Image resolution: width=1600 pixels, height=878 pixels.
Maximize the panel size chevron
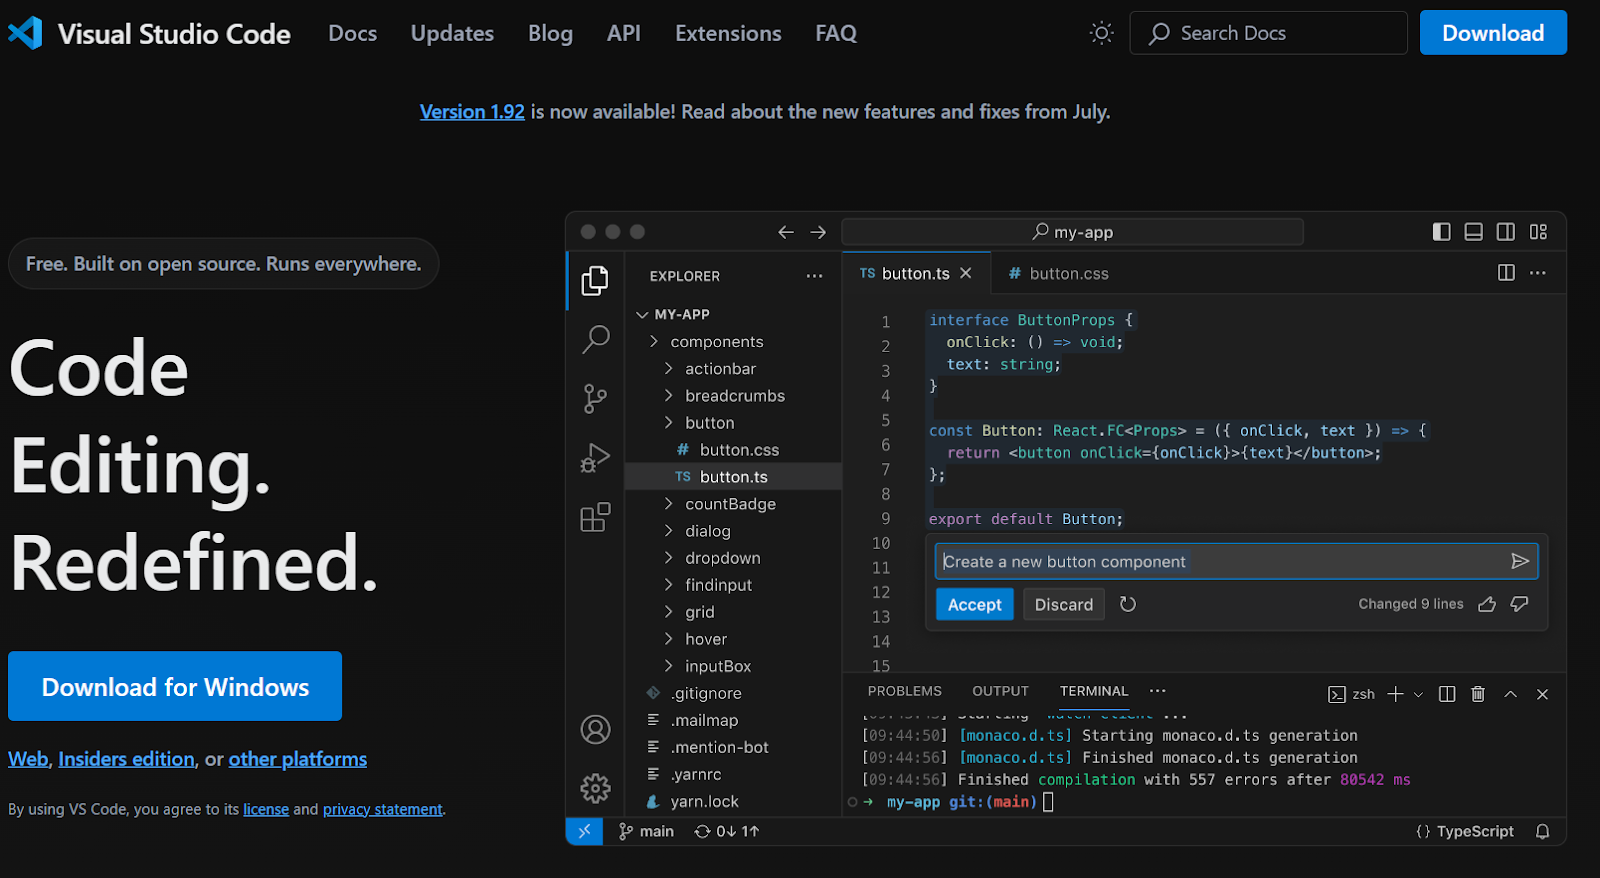(1510, 694)
